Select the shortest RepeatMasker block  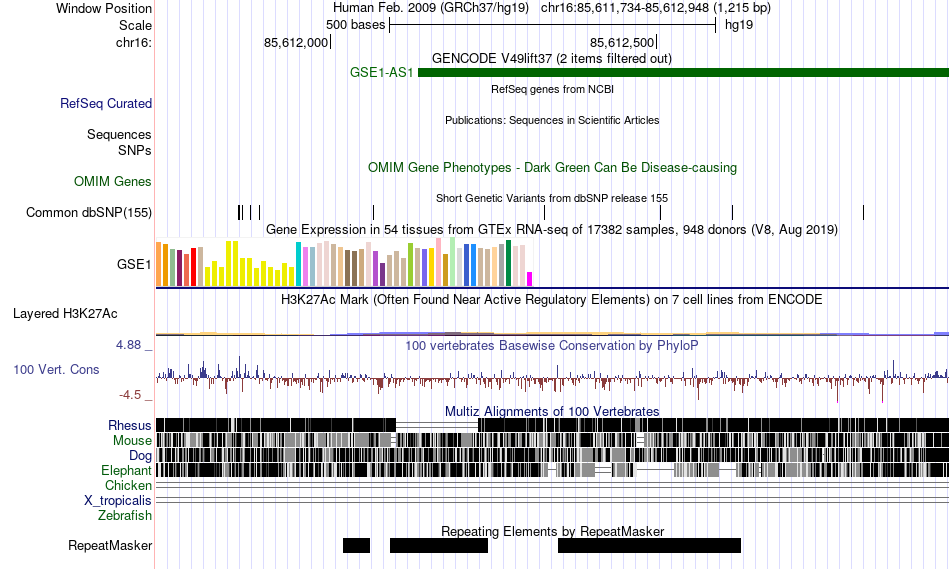(x=356, y=545)
